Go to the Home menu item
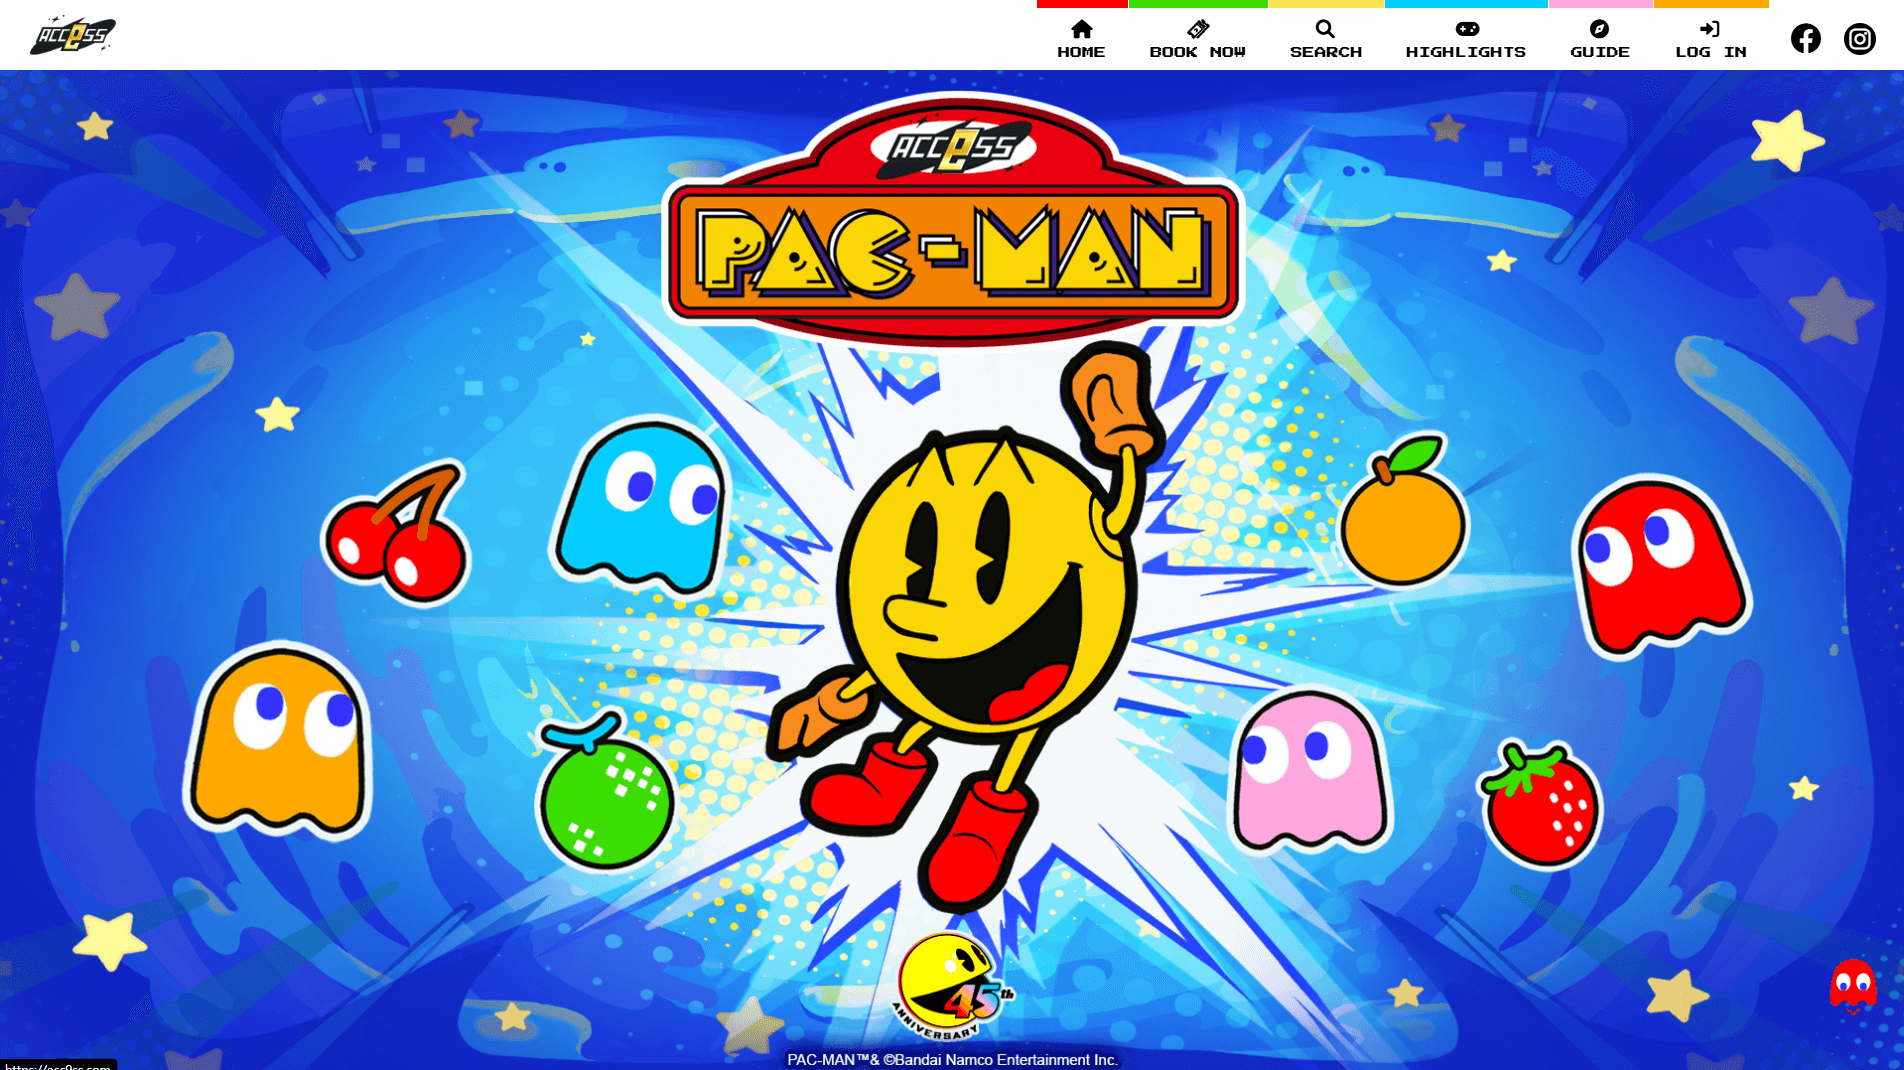 click(x=1081, y=52)
